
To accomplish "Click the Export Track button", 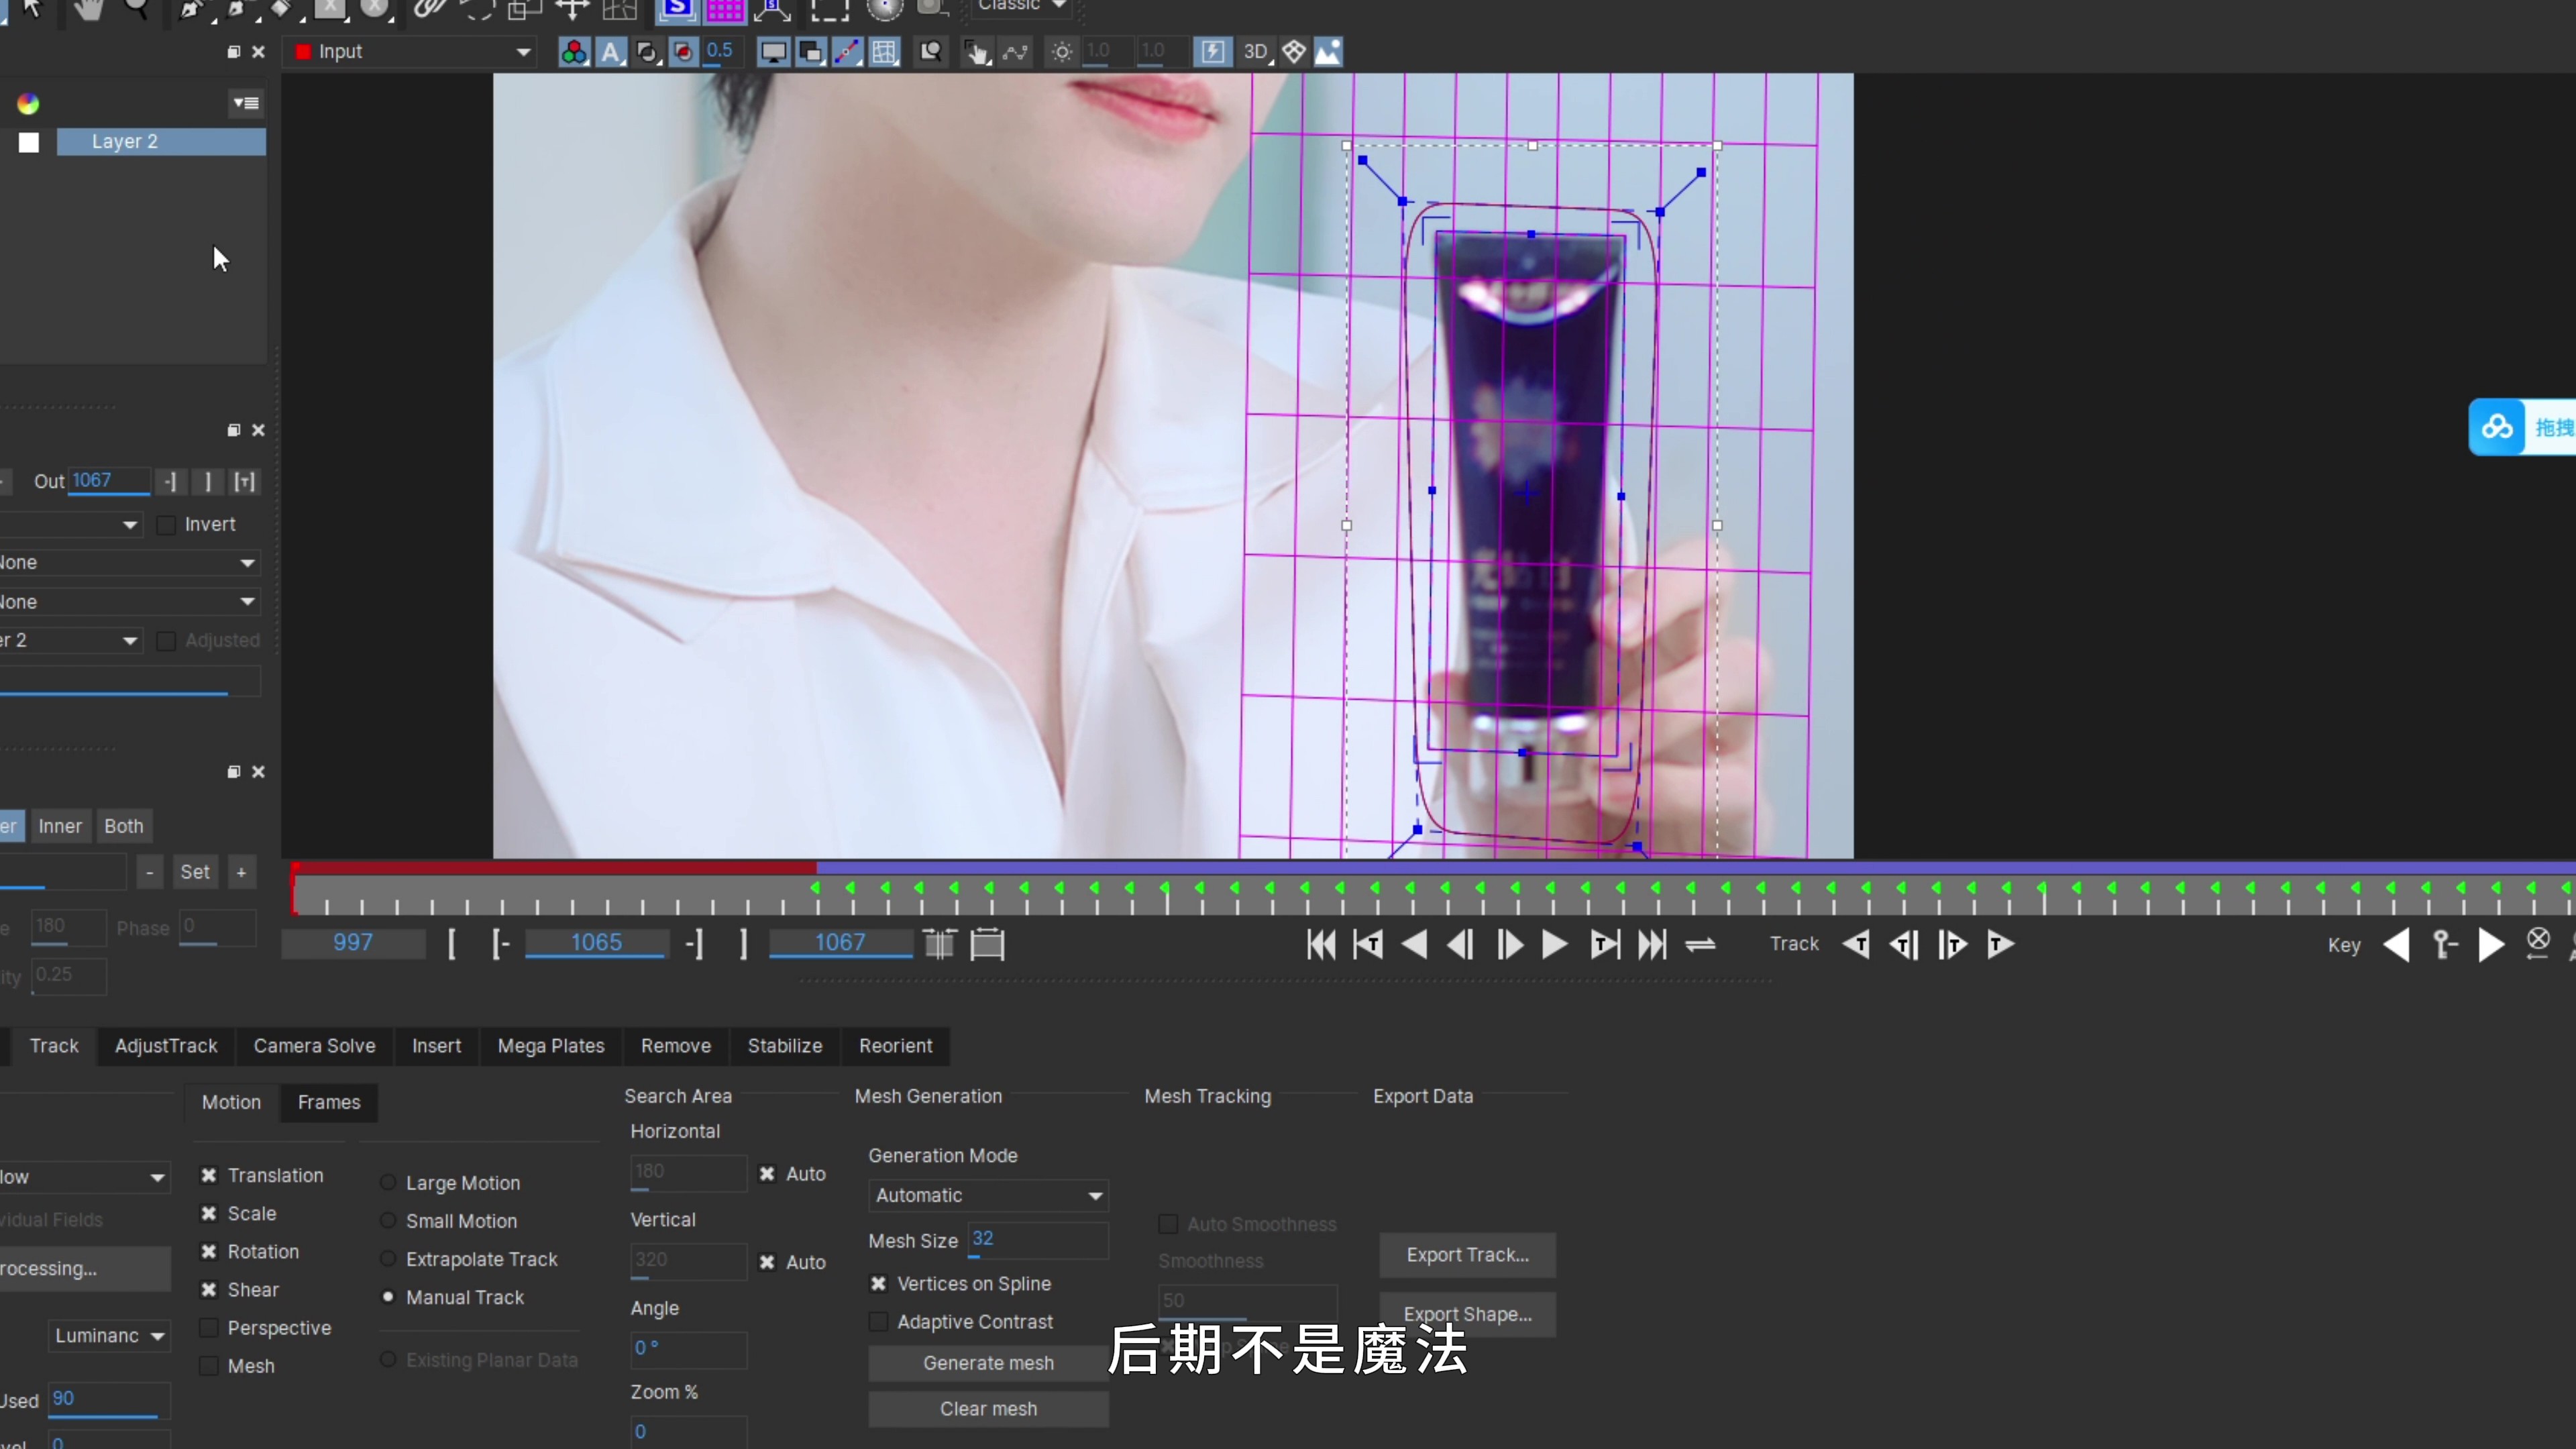I will tap(1467, 1255).
